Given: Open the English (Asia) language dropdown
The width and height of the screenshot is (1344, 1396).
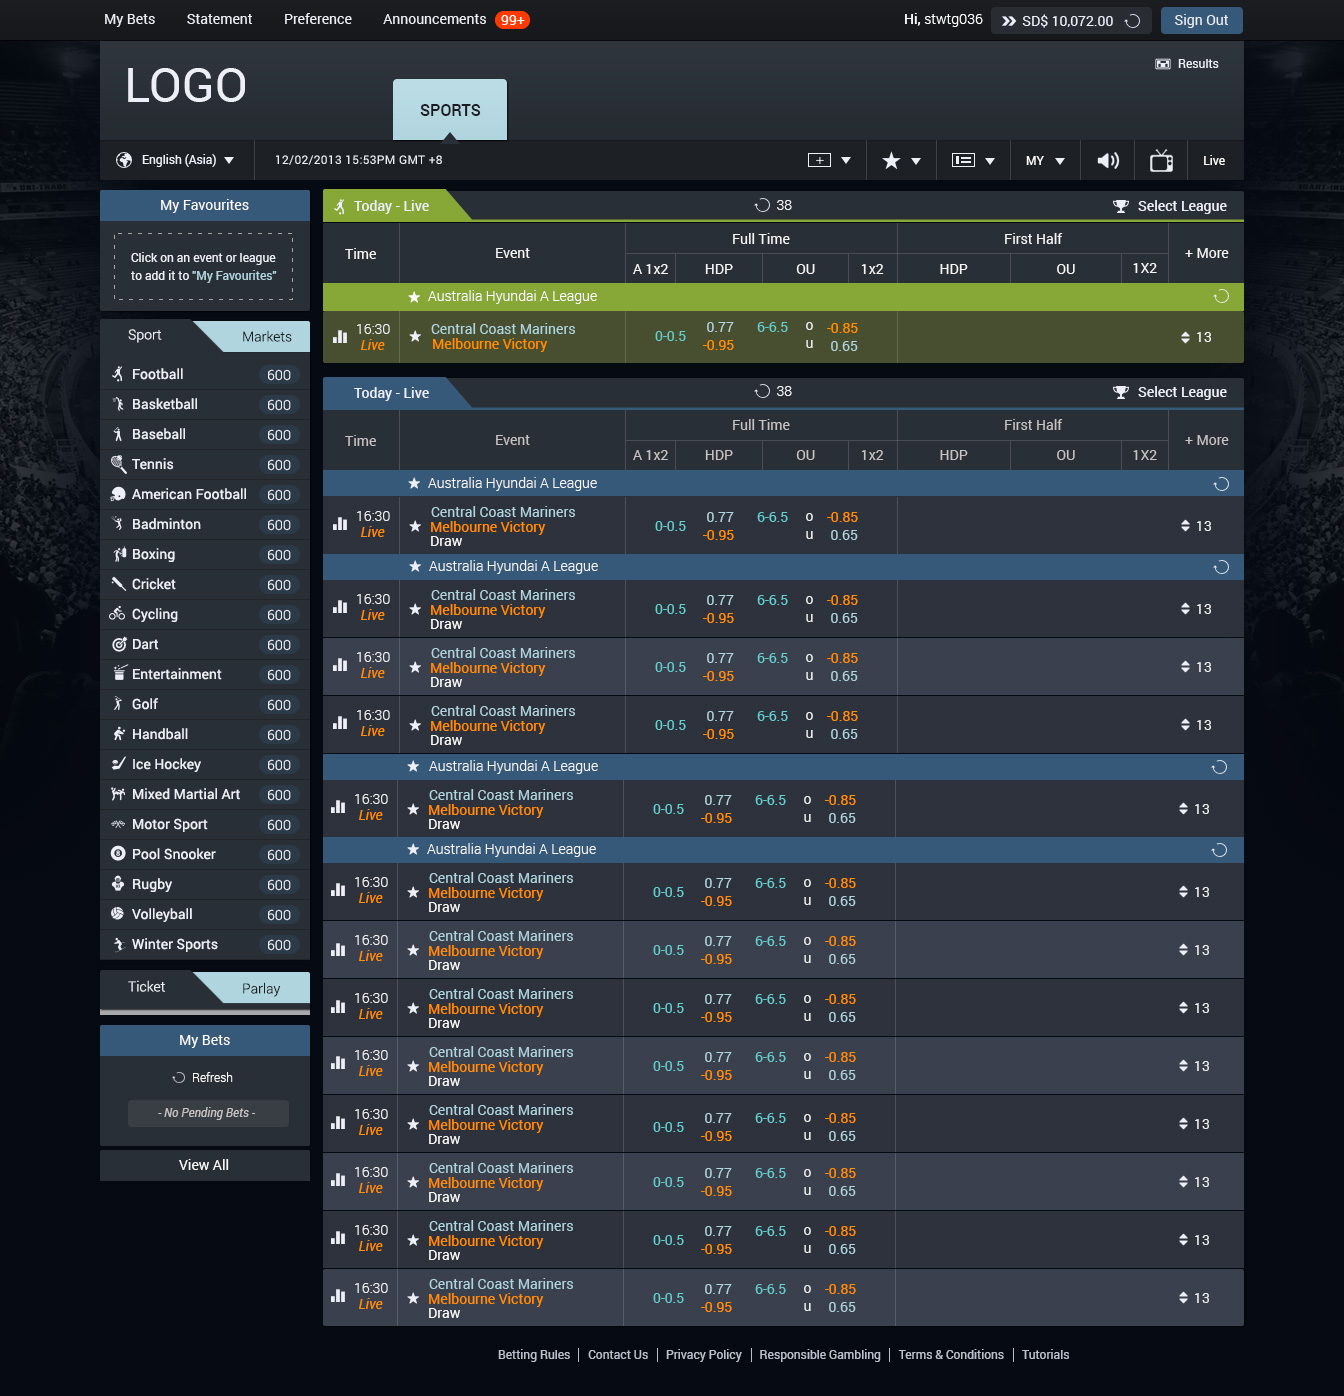Looking at the screenshot, I should [176, 160].
